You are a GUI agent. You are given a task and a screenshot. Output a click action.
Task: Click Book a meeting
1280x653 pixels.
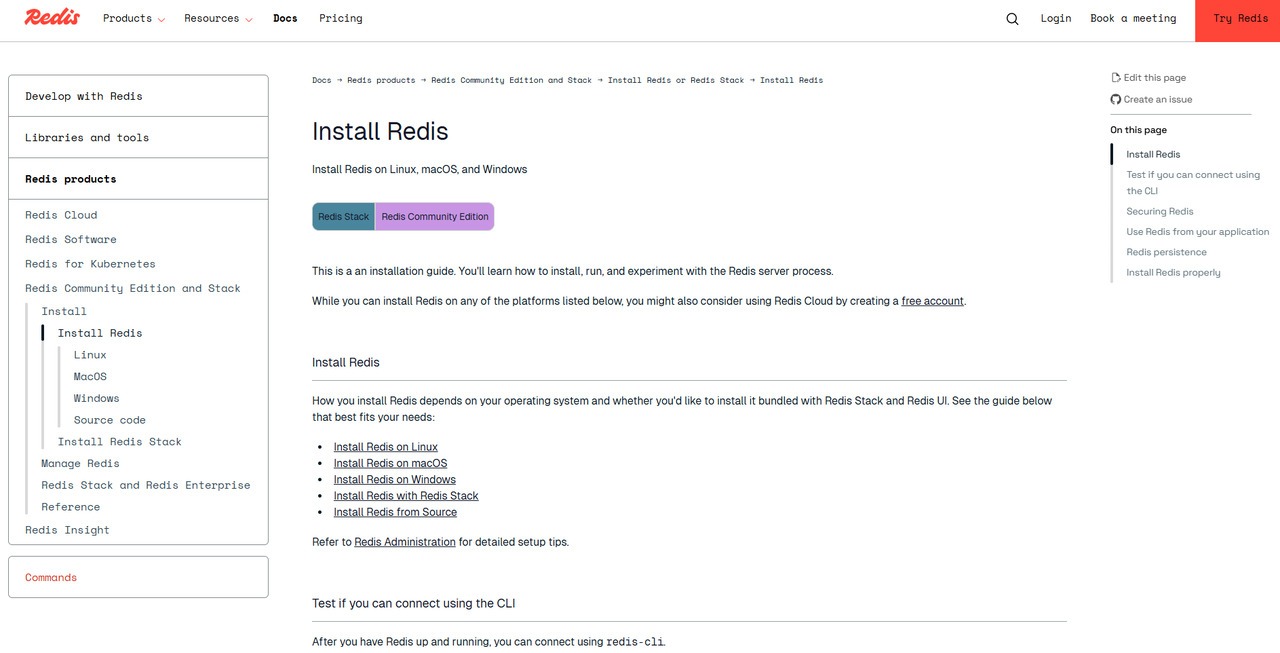pos(1133,18)
